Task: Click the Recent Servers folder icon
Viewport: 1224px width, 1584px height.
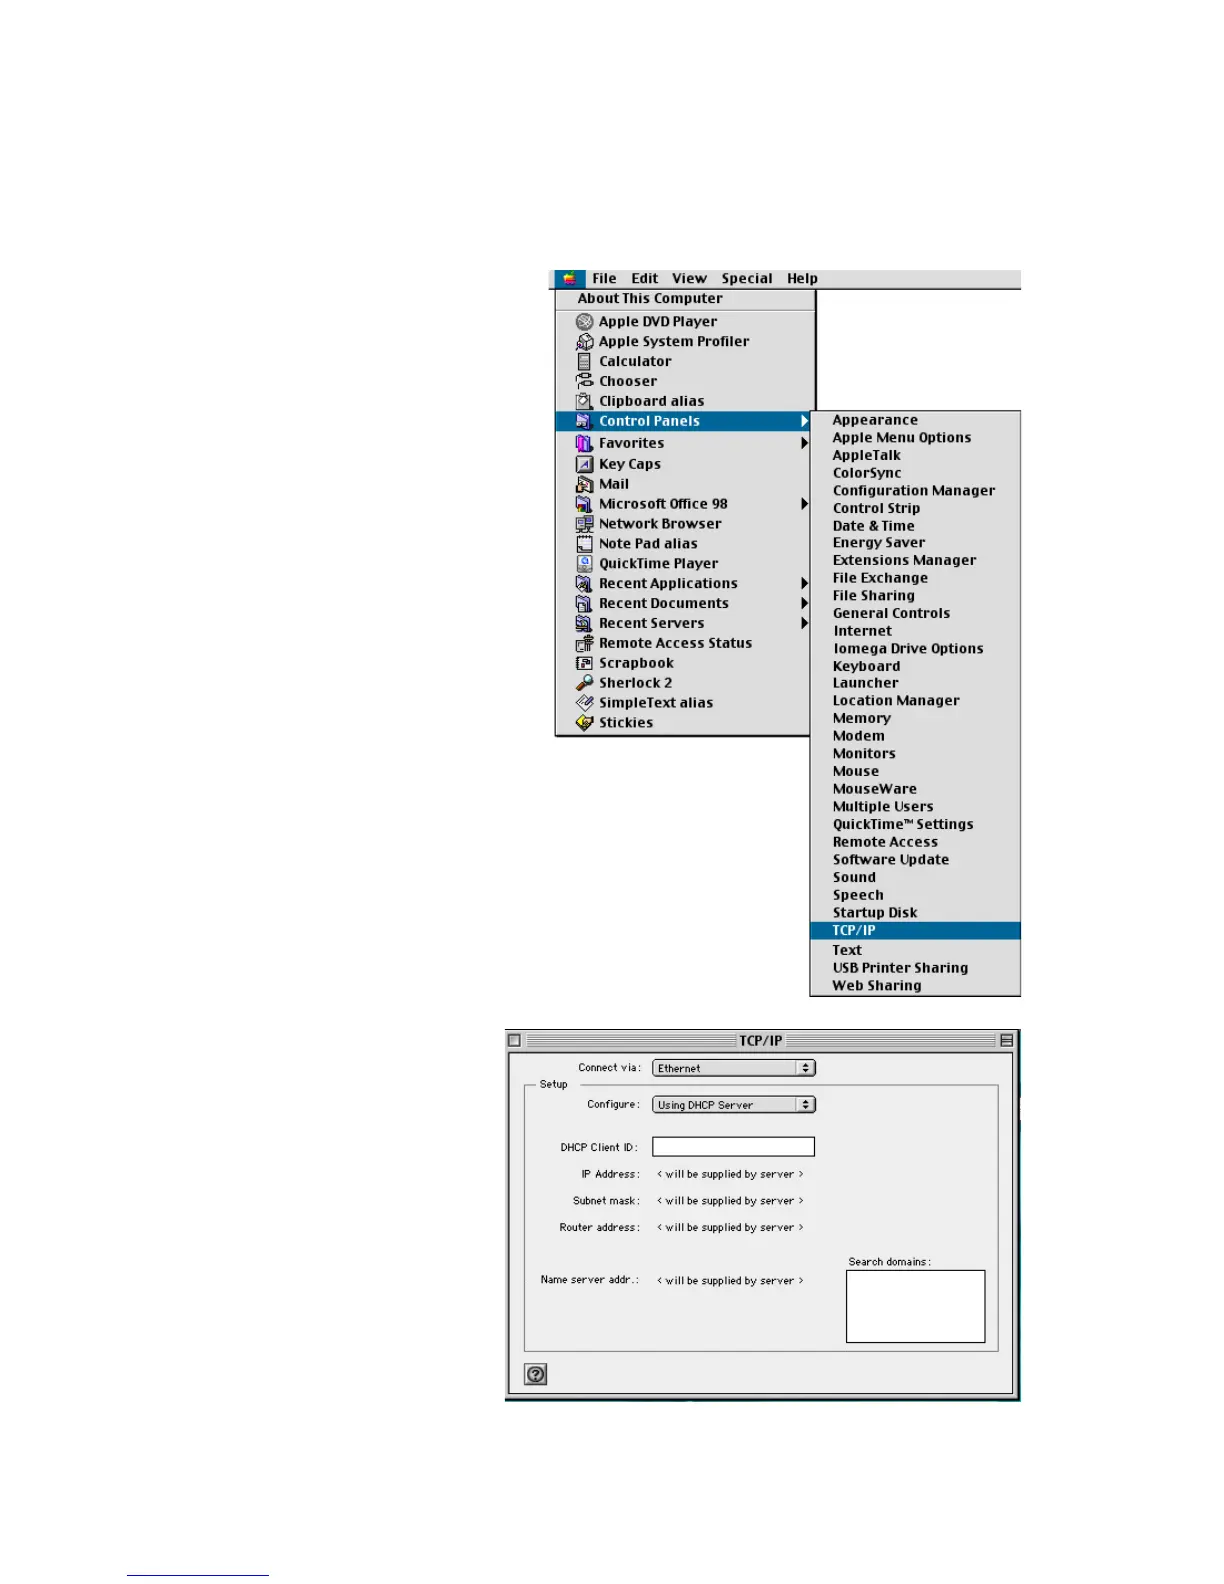Action: coord(585,624)
